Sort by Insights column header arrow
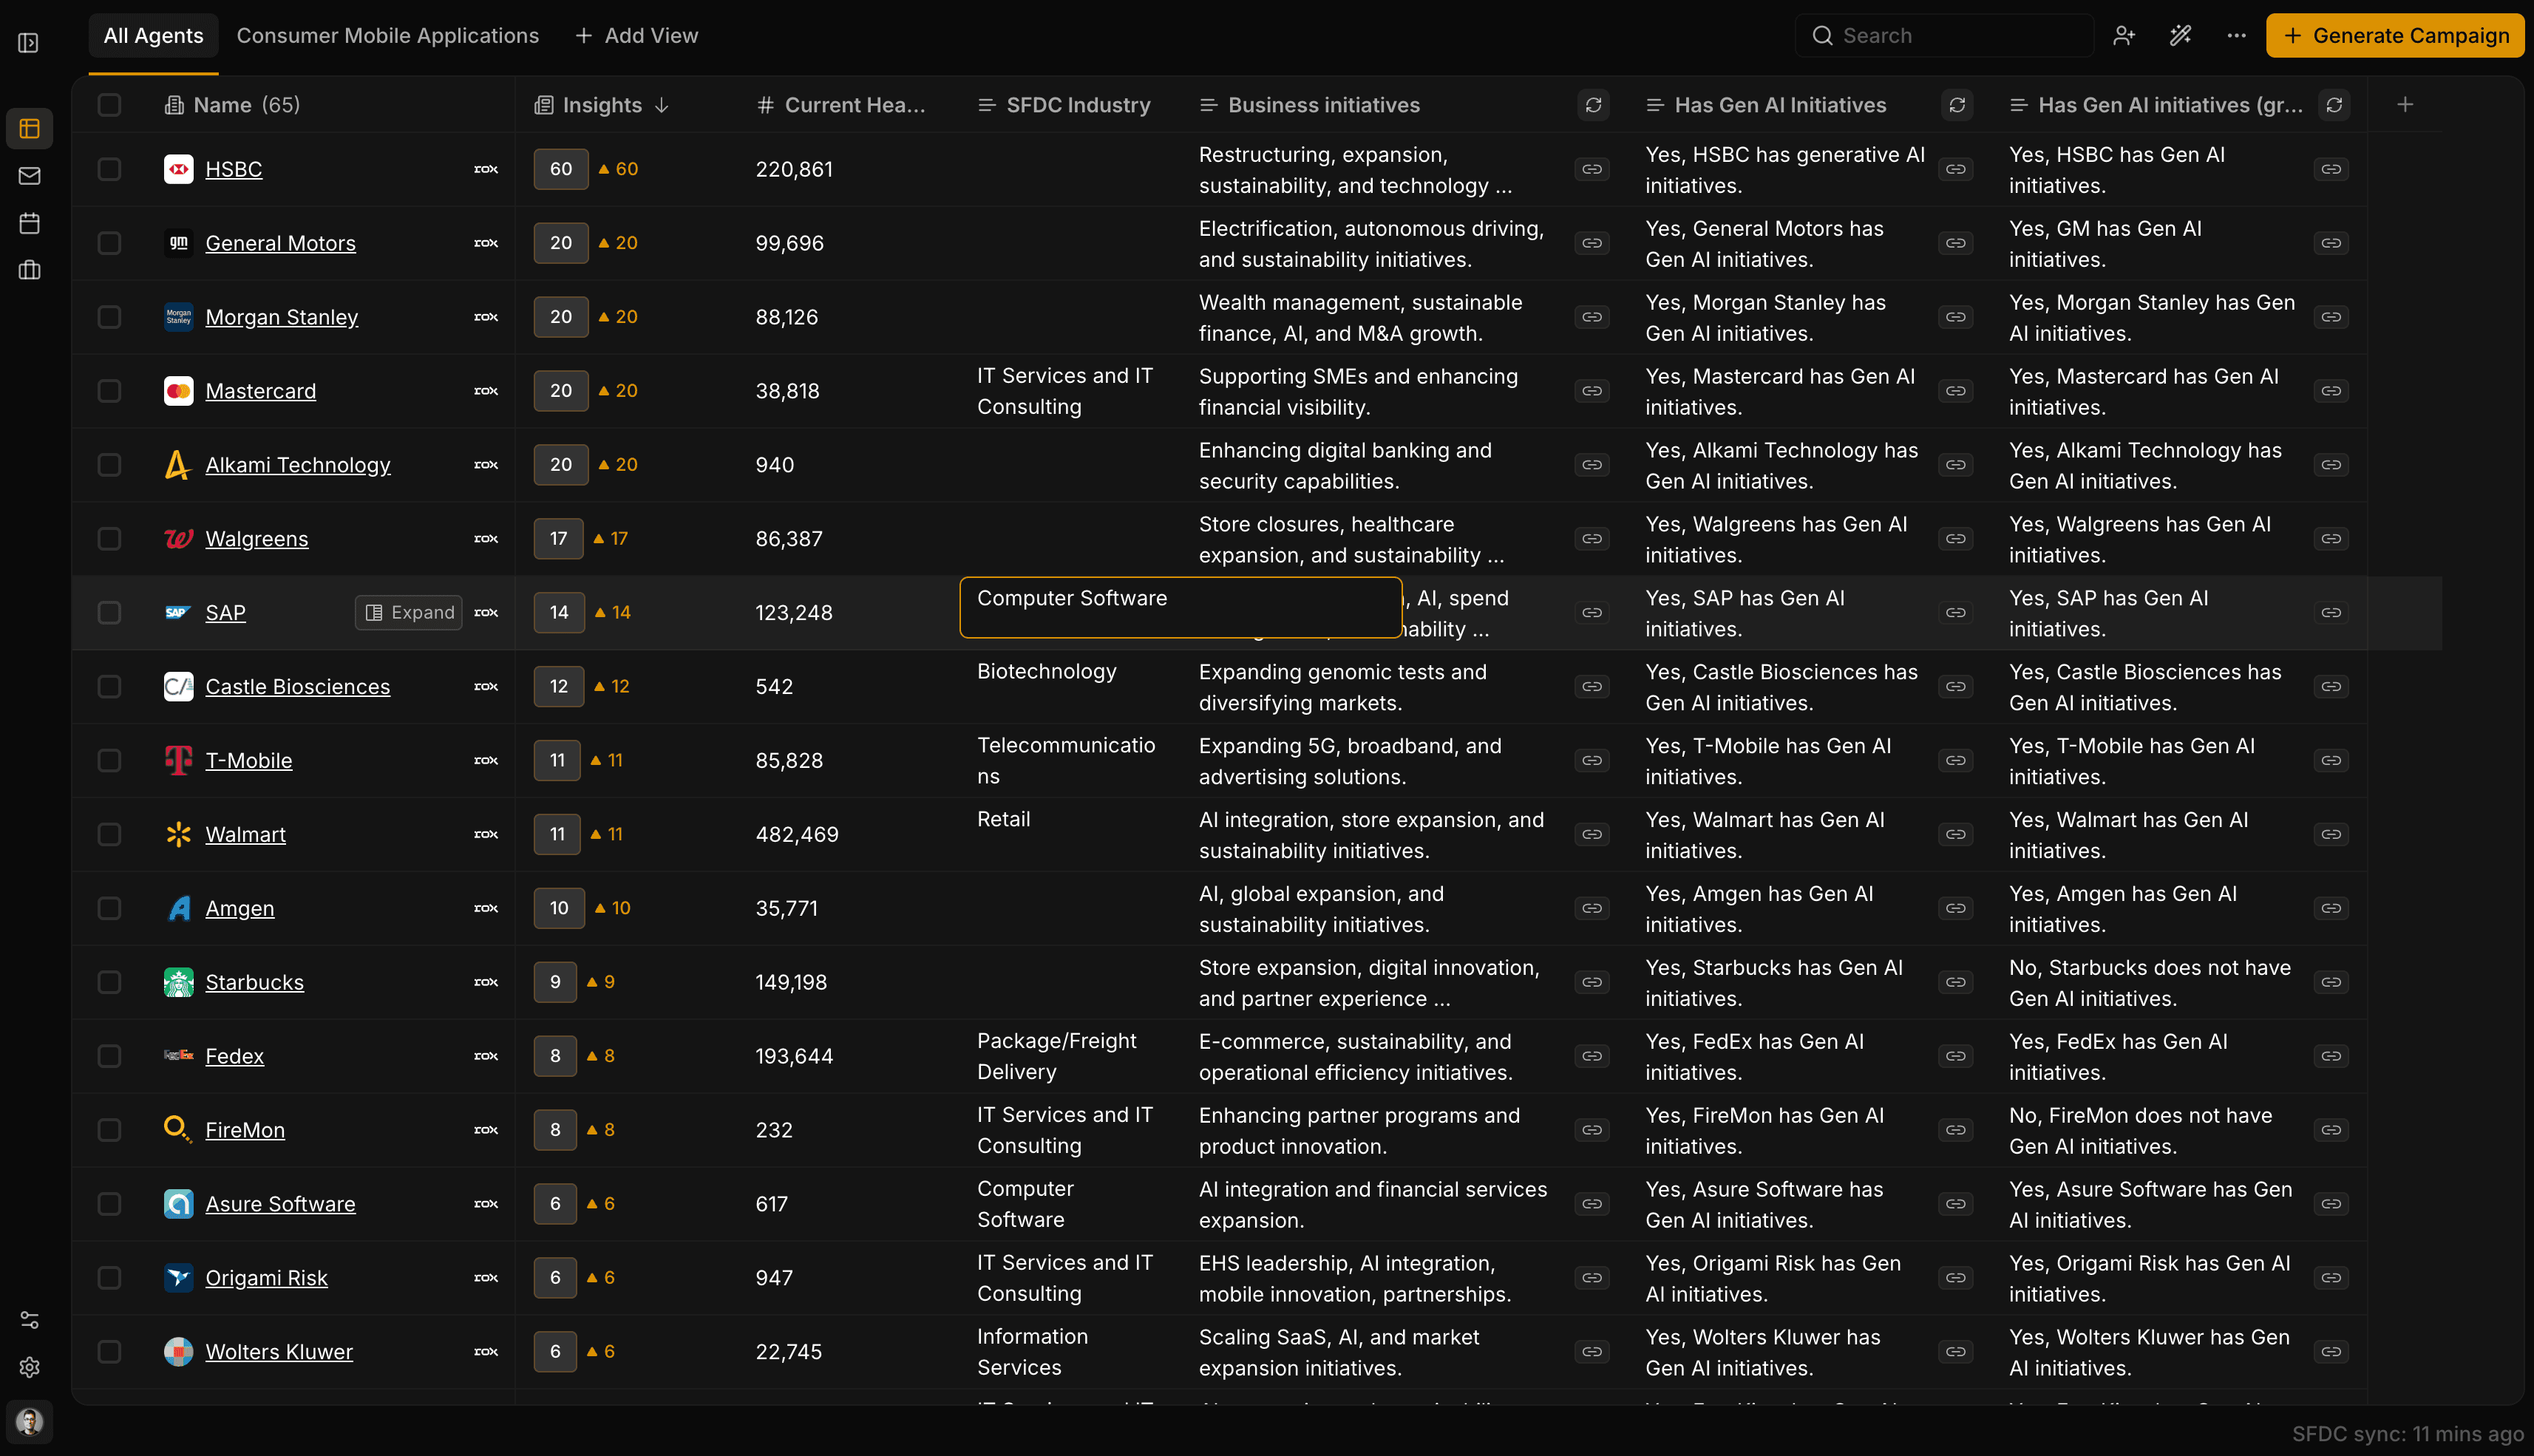 point(662,105)
